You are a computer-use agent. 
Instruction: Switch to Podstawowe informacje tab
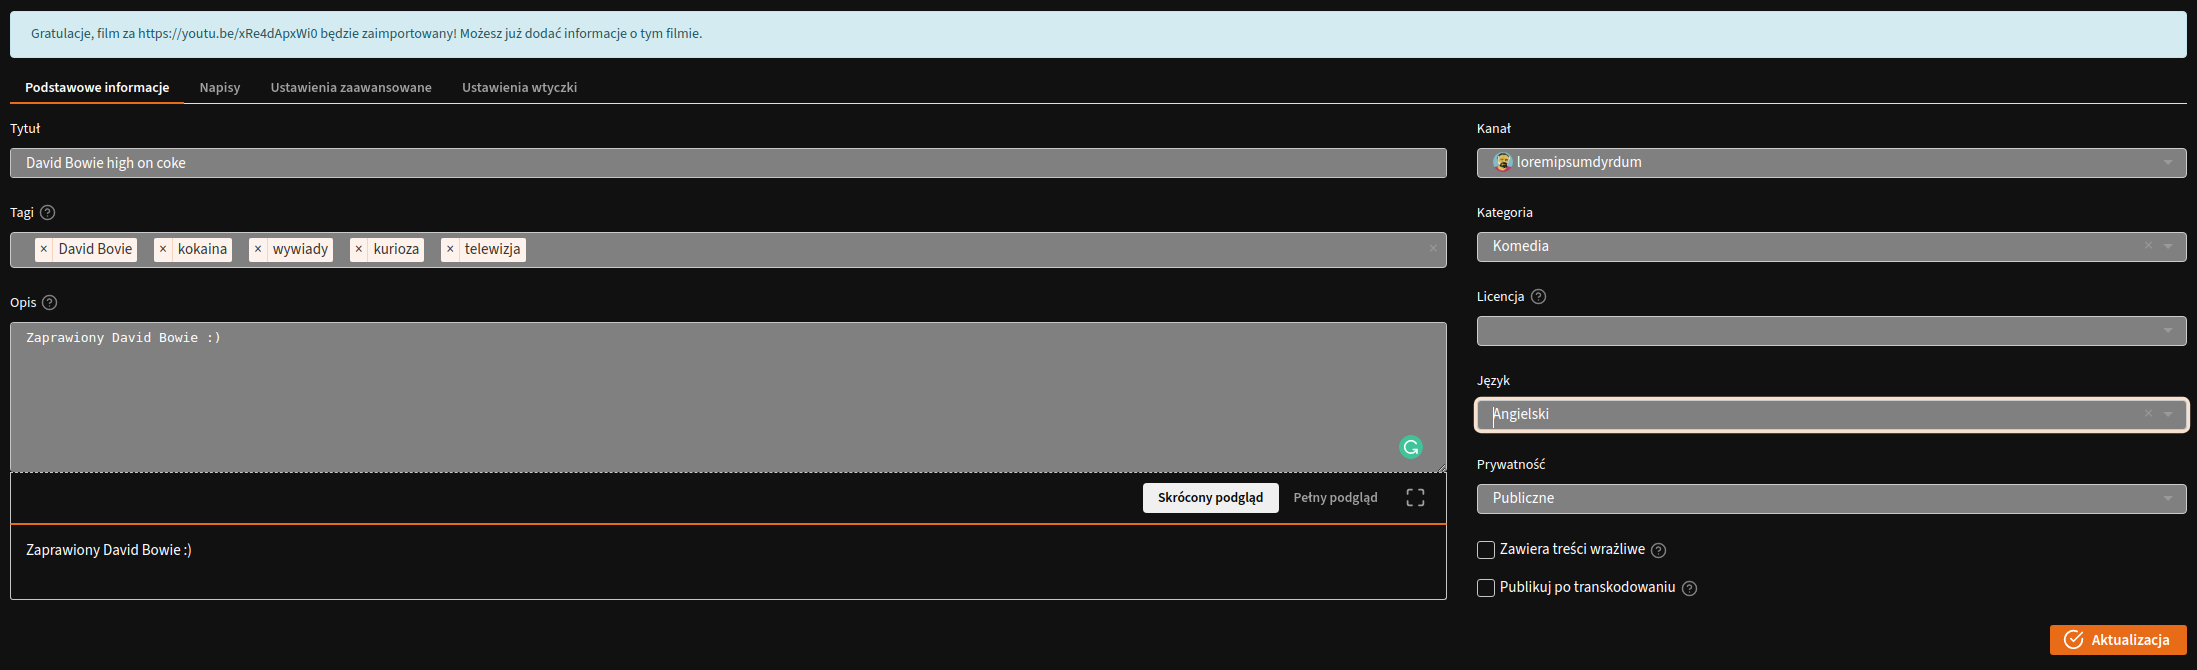click(97, 88)
